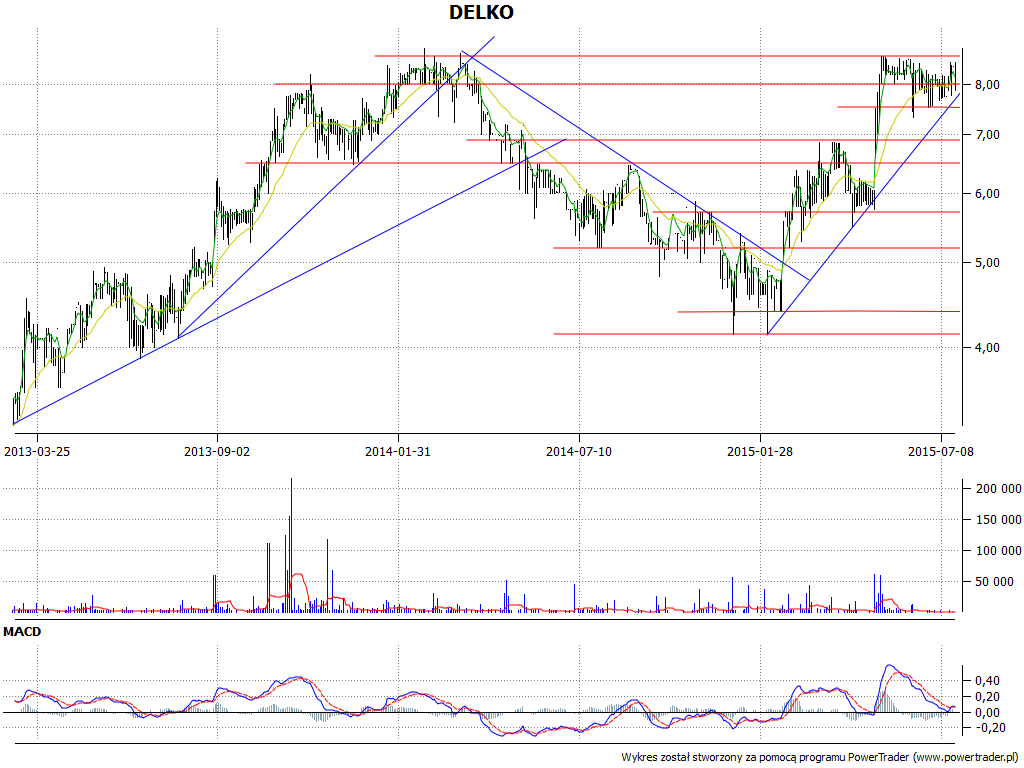Click the 6,00 price axis label
Image resolution: width=1024 pixels, height=768 pixels.
(987, 193)
